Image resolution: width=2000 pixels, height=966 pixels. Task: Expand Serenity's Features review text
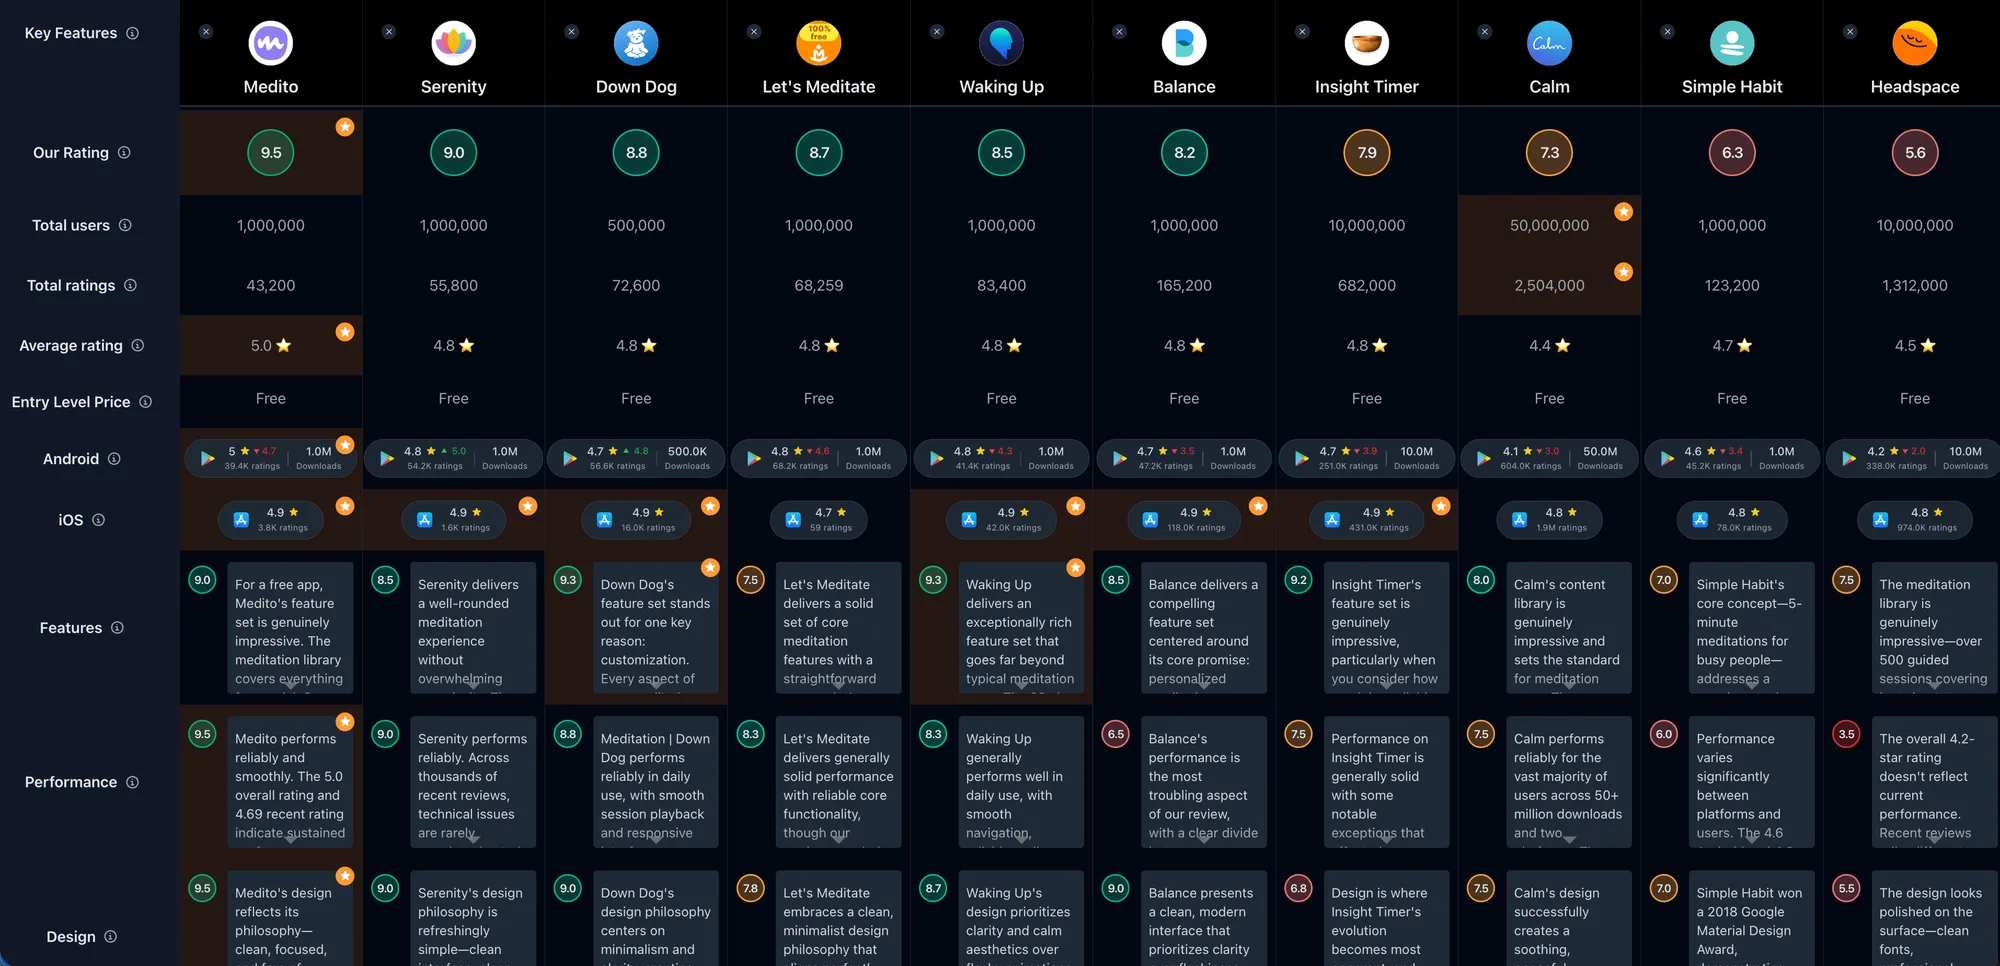(473, 686)
